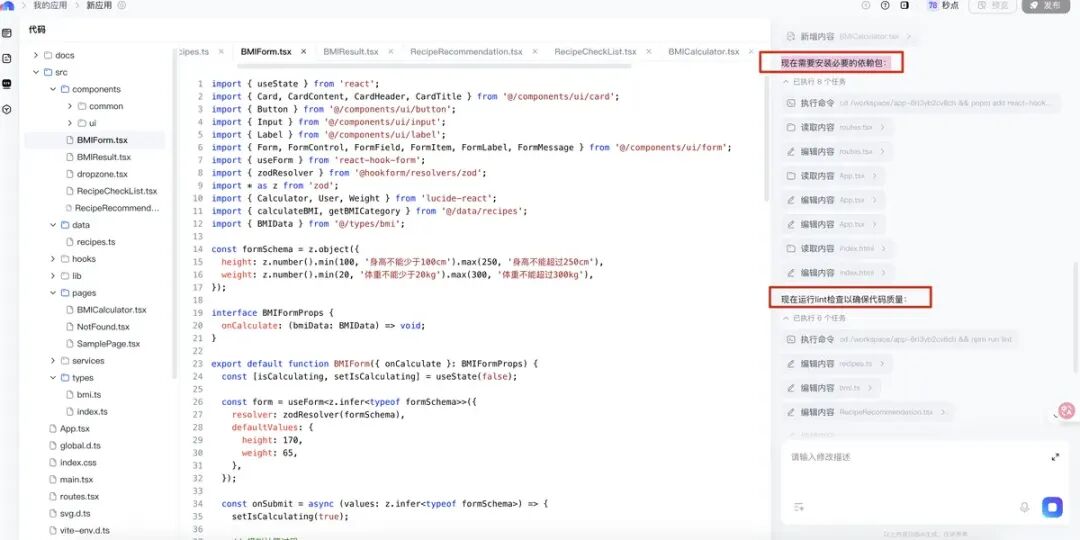Collapse the 已执行 8 个任务 list
1080x540 pixels.
[x=786, y=81]
